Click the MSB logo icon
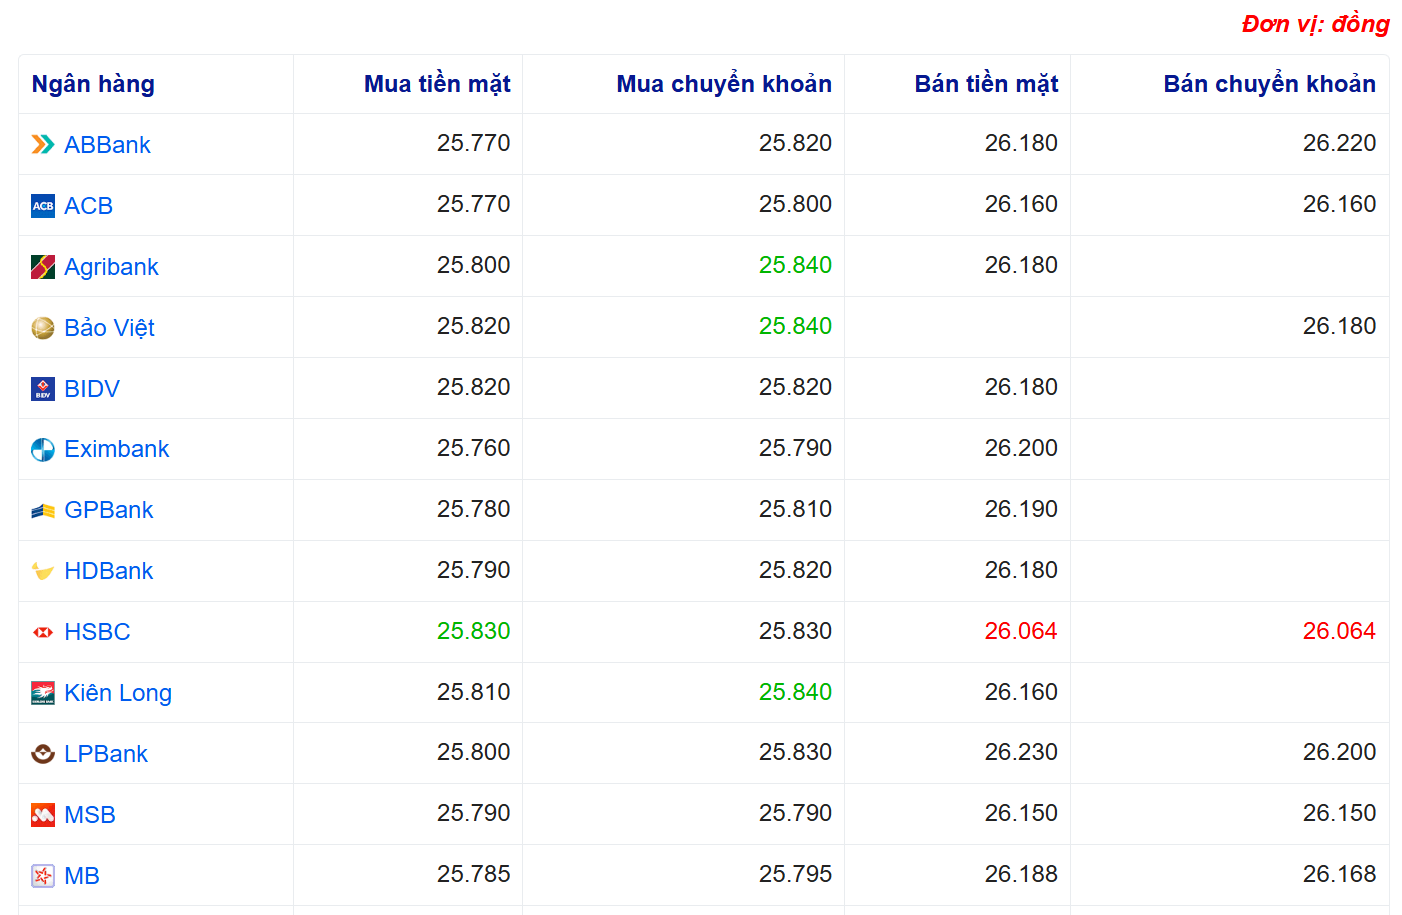This screenshot has height=915, width=1402. (43, 815)
